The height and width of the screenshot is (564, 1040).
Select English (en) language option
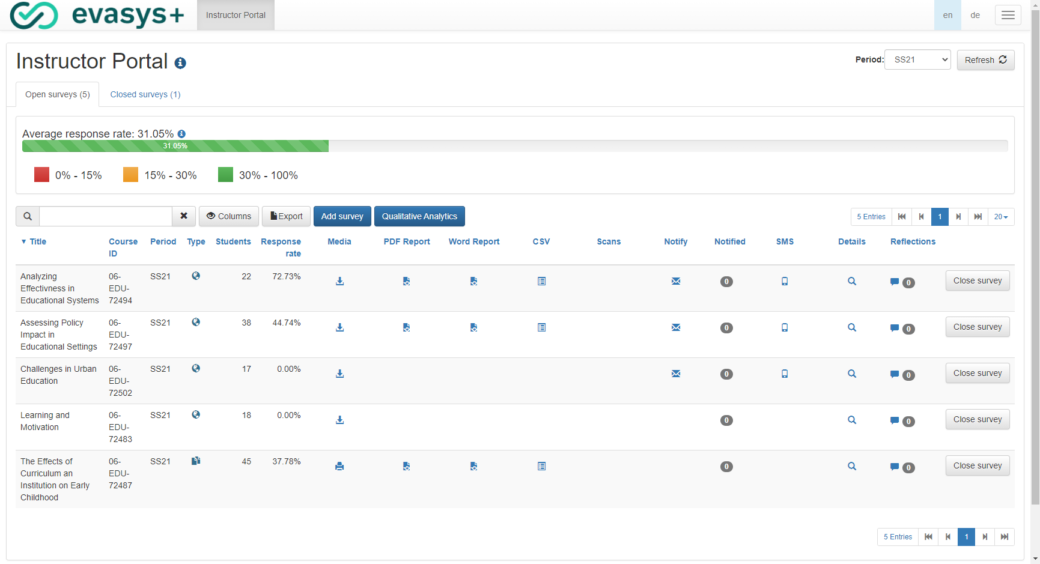[947, 15]
